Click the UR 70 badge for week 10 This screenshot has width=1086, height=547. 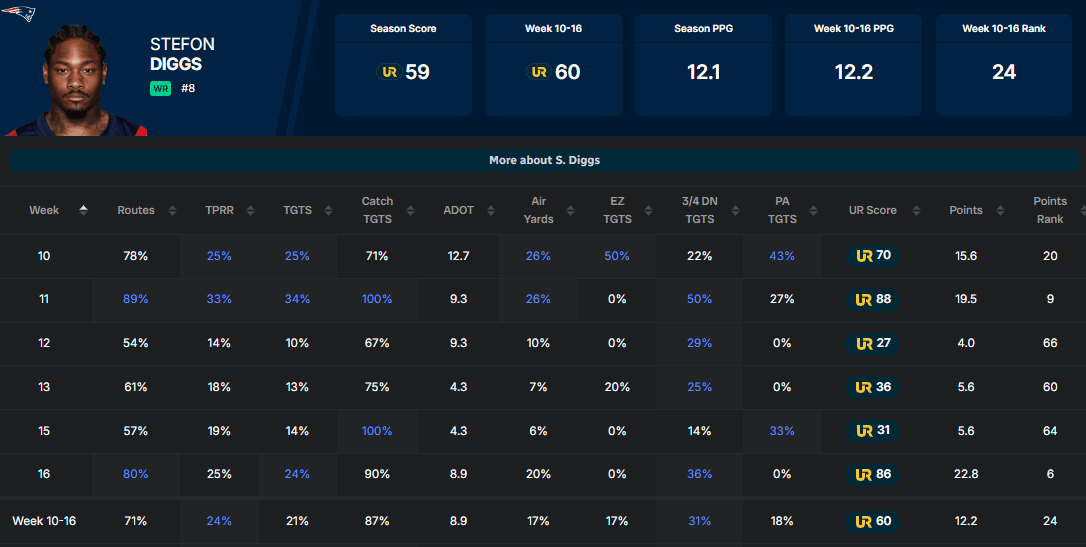874,256
